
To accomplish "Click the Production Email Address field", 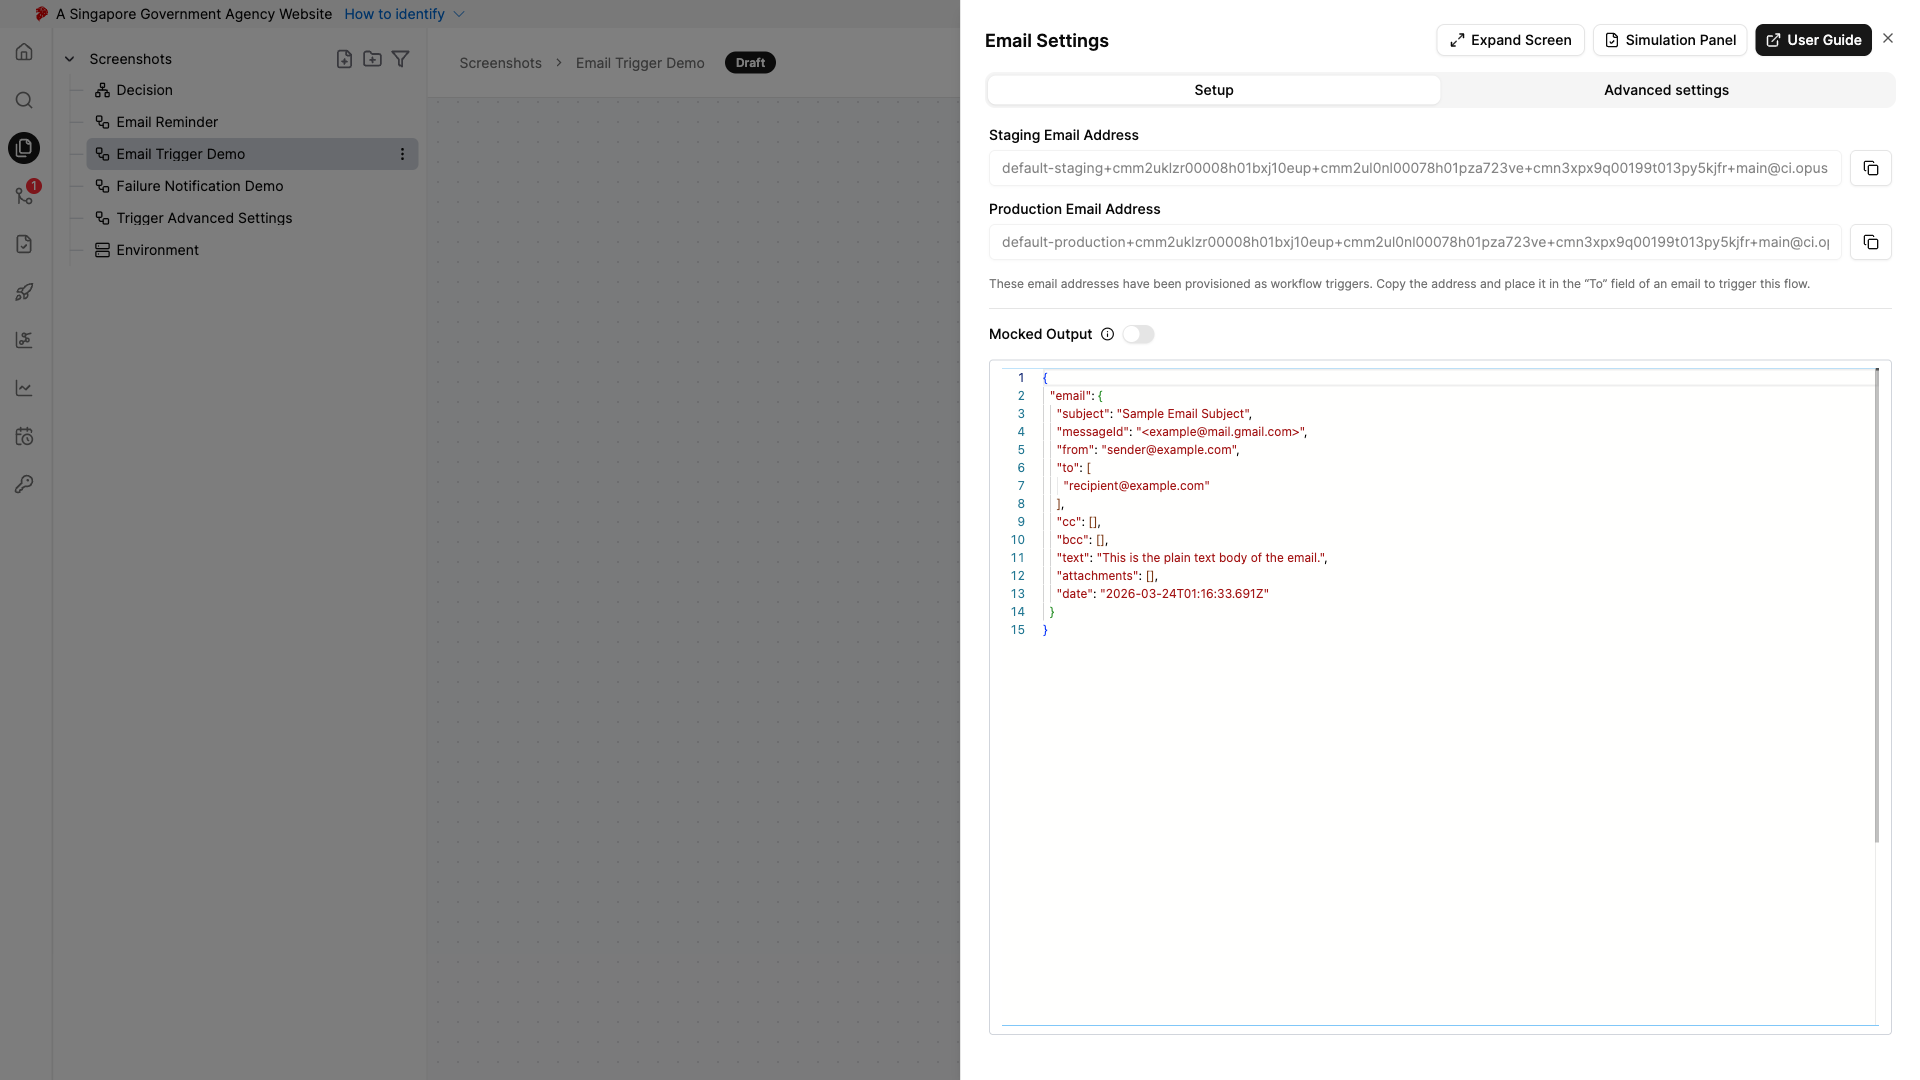I will (1415, 242).
